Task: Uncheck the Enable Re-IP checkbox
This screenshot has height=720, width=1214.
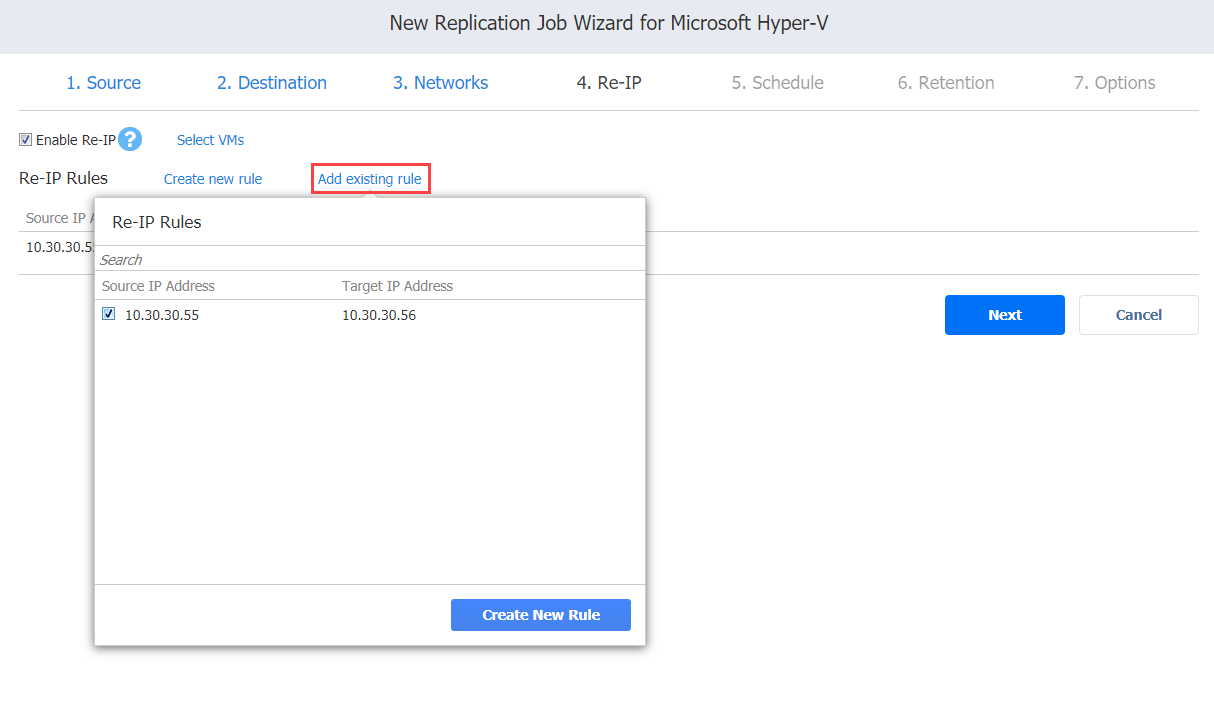Action: (x=26, y=140)
